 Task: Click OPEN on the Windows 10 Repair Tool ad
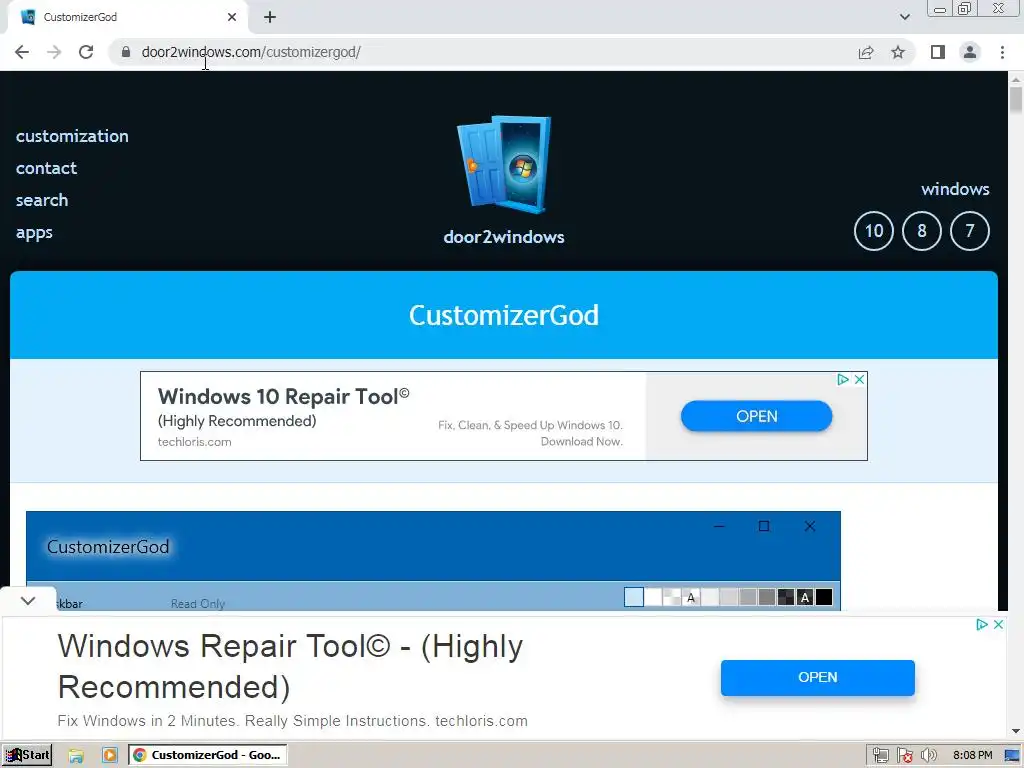(x=756, y=416)
